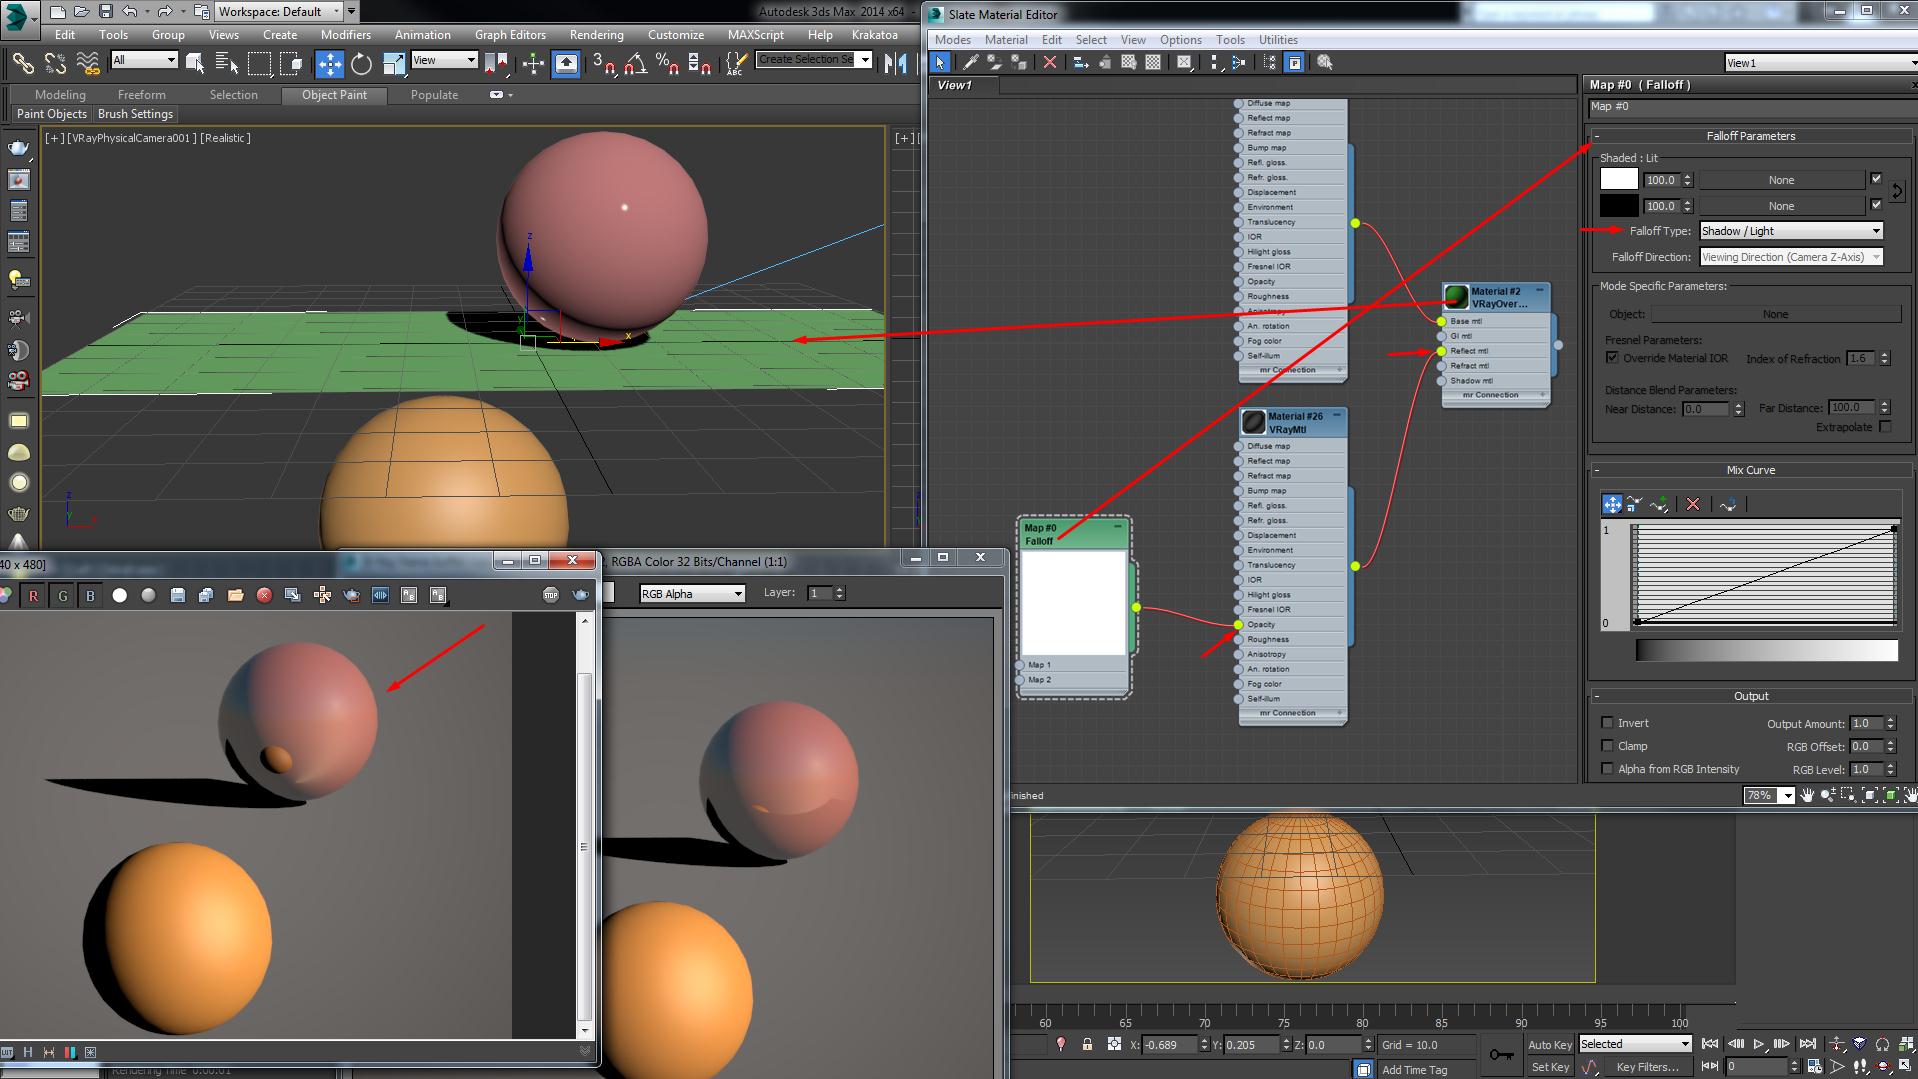Image resolution: width=1918 pixels, height=1079 pixels.
Task: Open the Workspace Default dropdown
Action: tap(279, 12)
